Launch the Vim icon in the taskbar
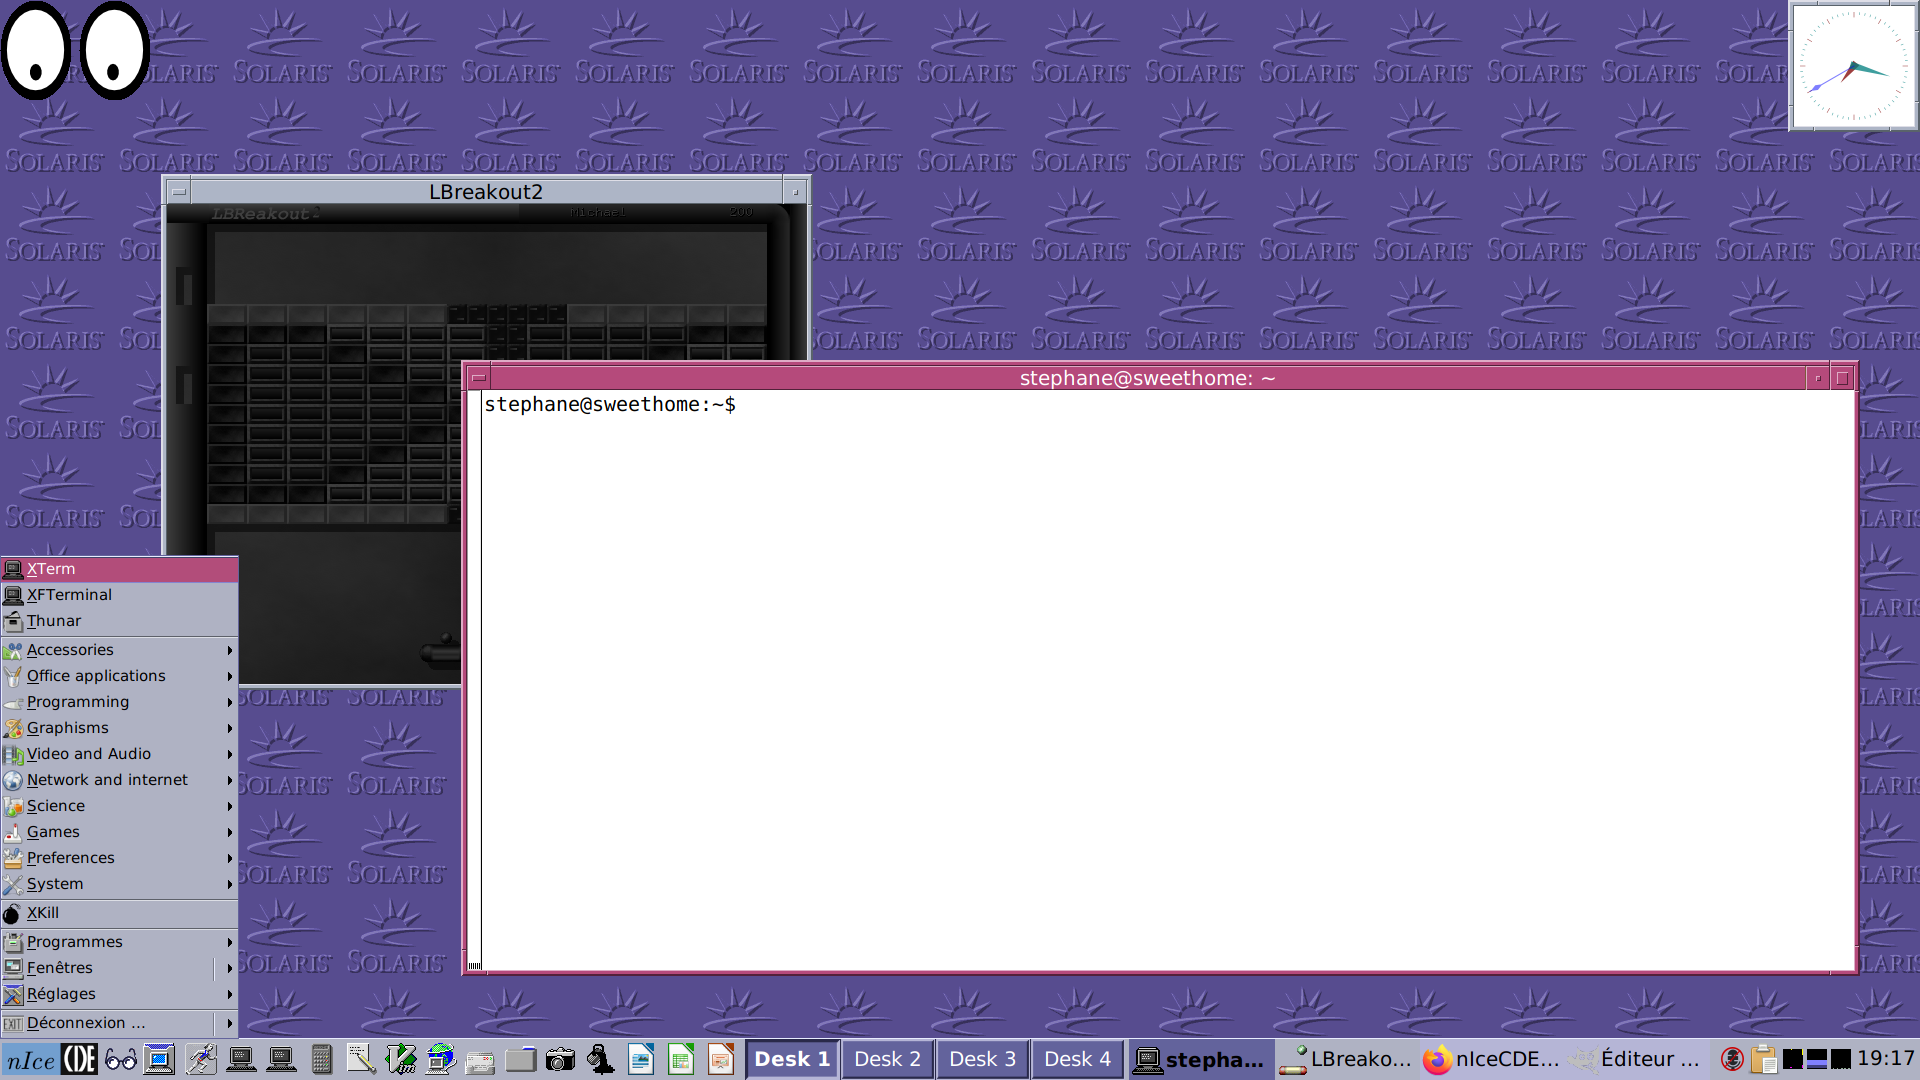Image resolution: width=1920 pixels, height=1080 pixels. pyautogui.click(x=401, y=1059)
